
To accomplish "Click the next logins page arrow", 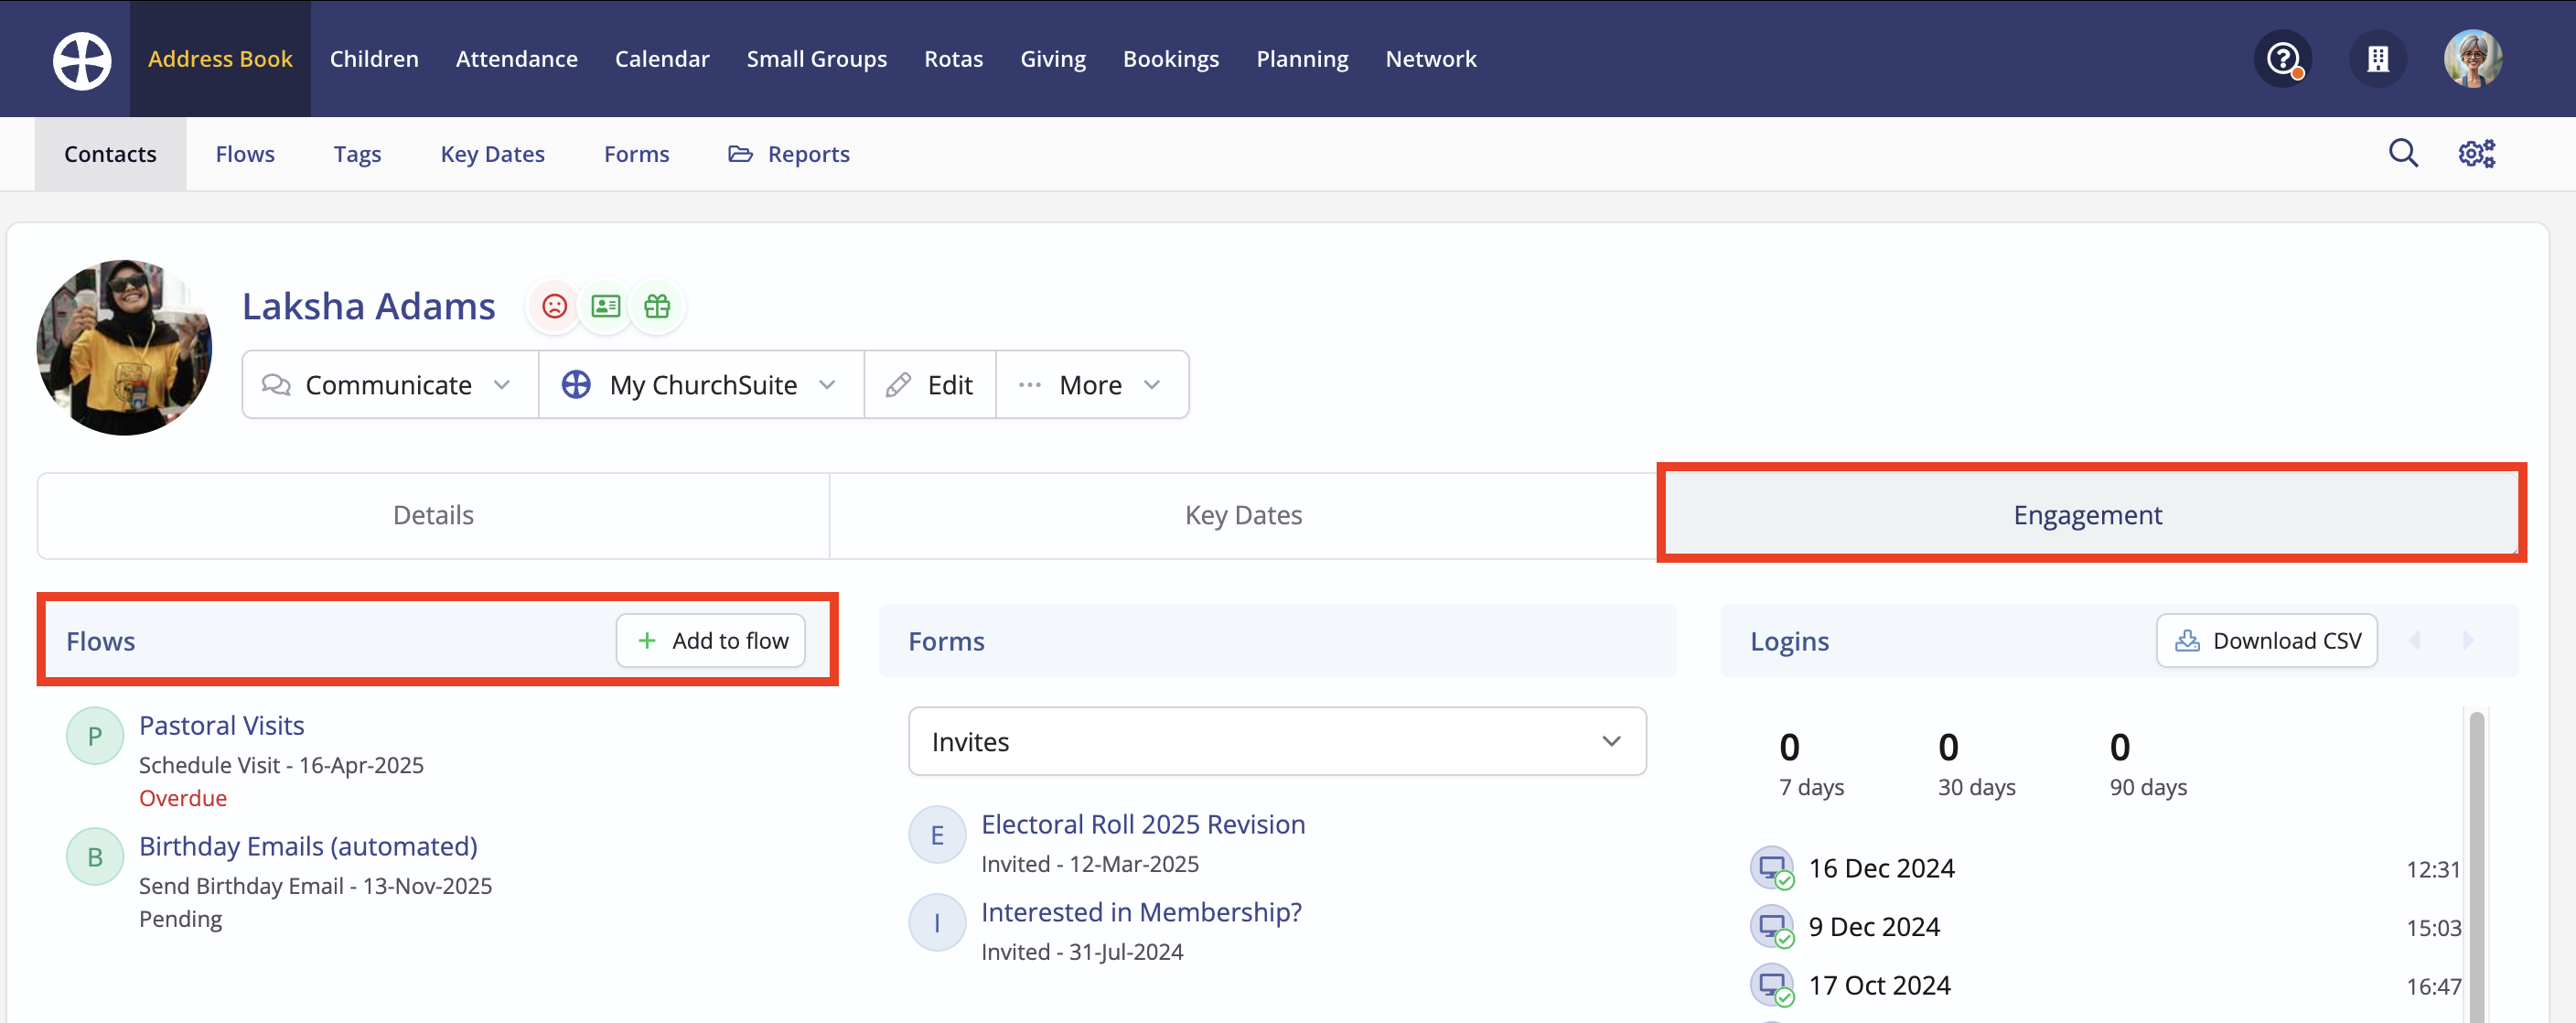I will click(x=2467, y=641).
